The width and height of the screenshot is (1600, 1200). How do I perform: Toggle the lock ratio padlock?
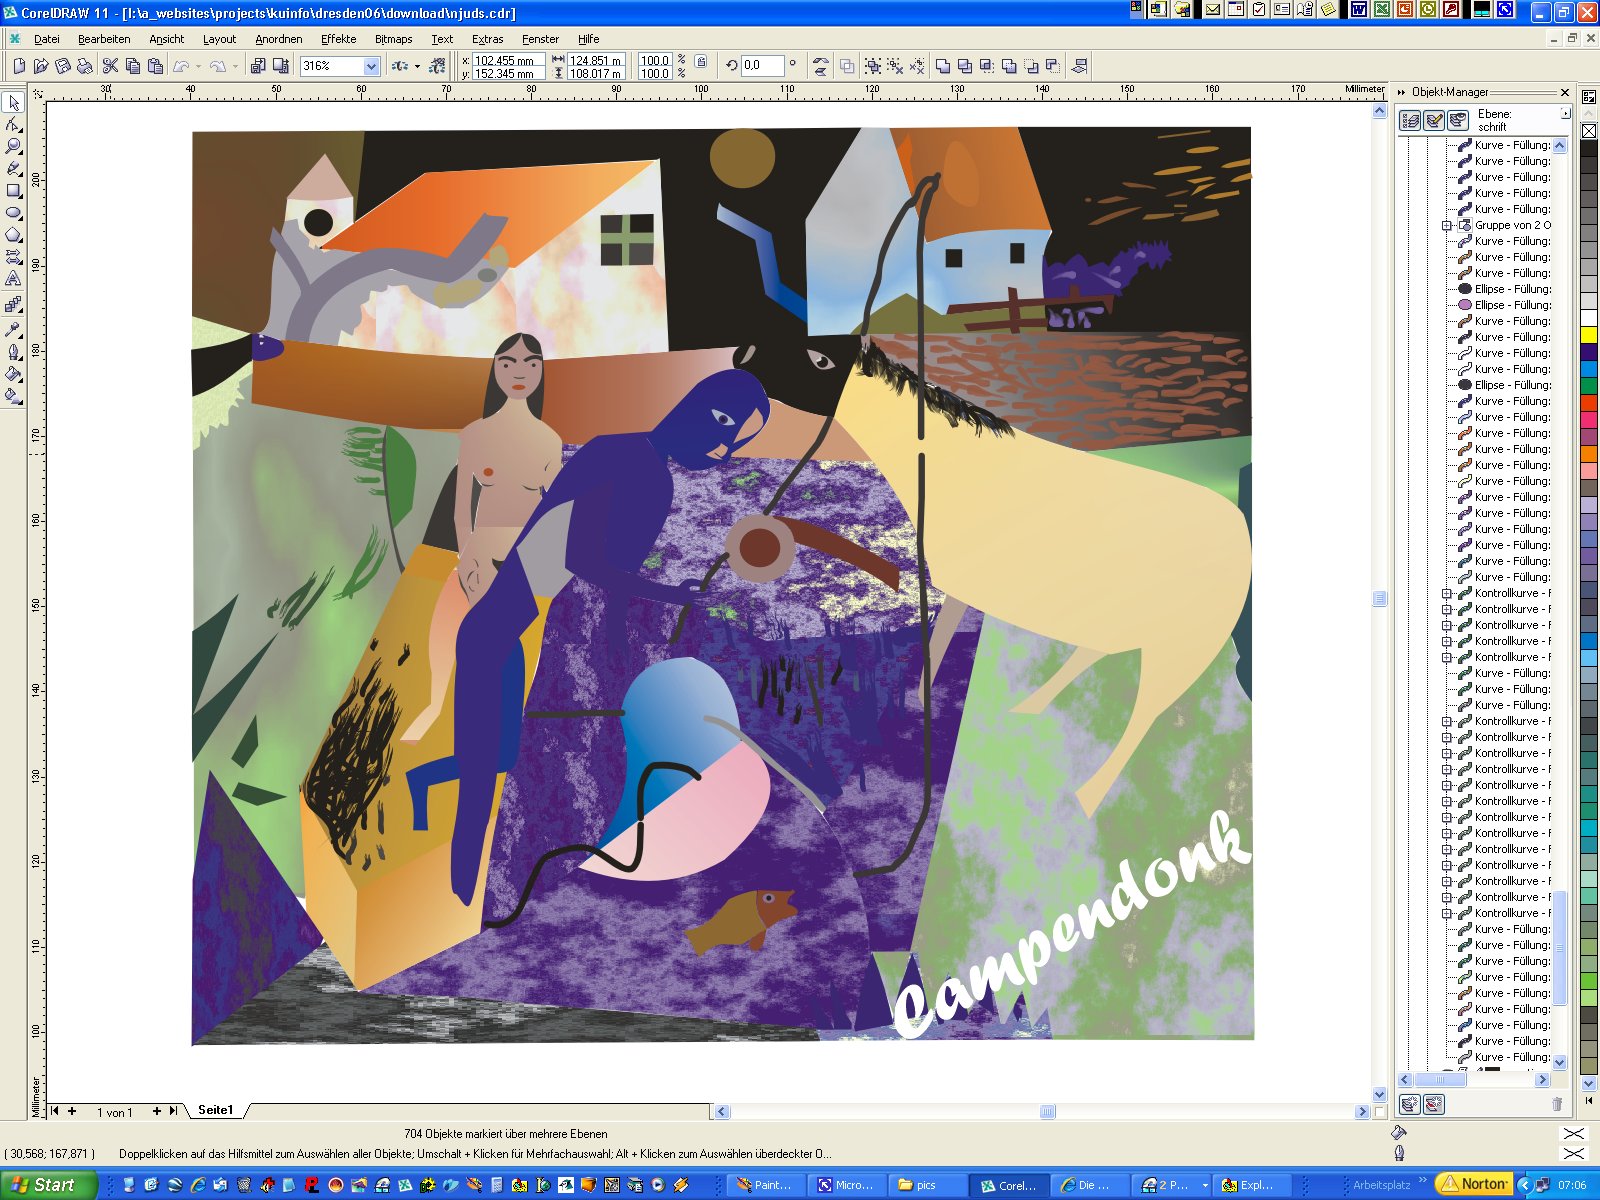[701, 62]
